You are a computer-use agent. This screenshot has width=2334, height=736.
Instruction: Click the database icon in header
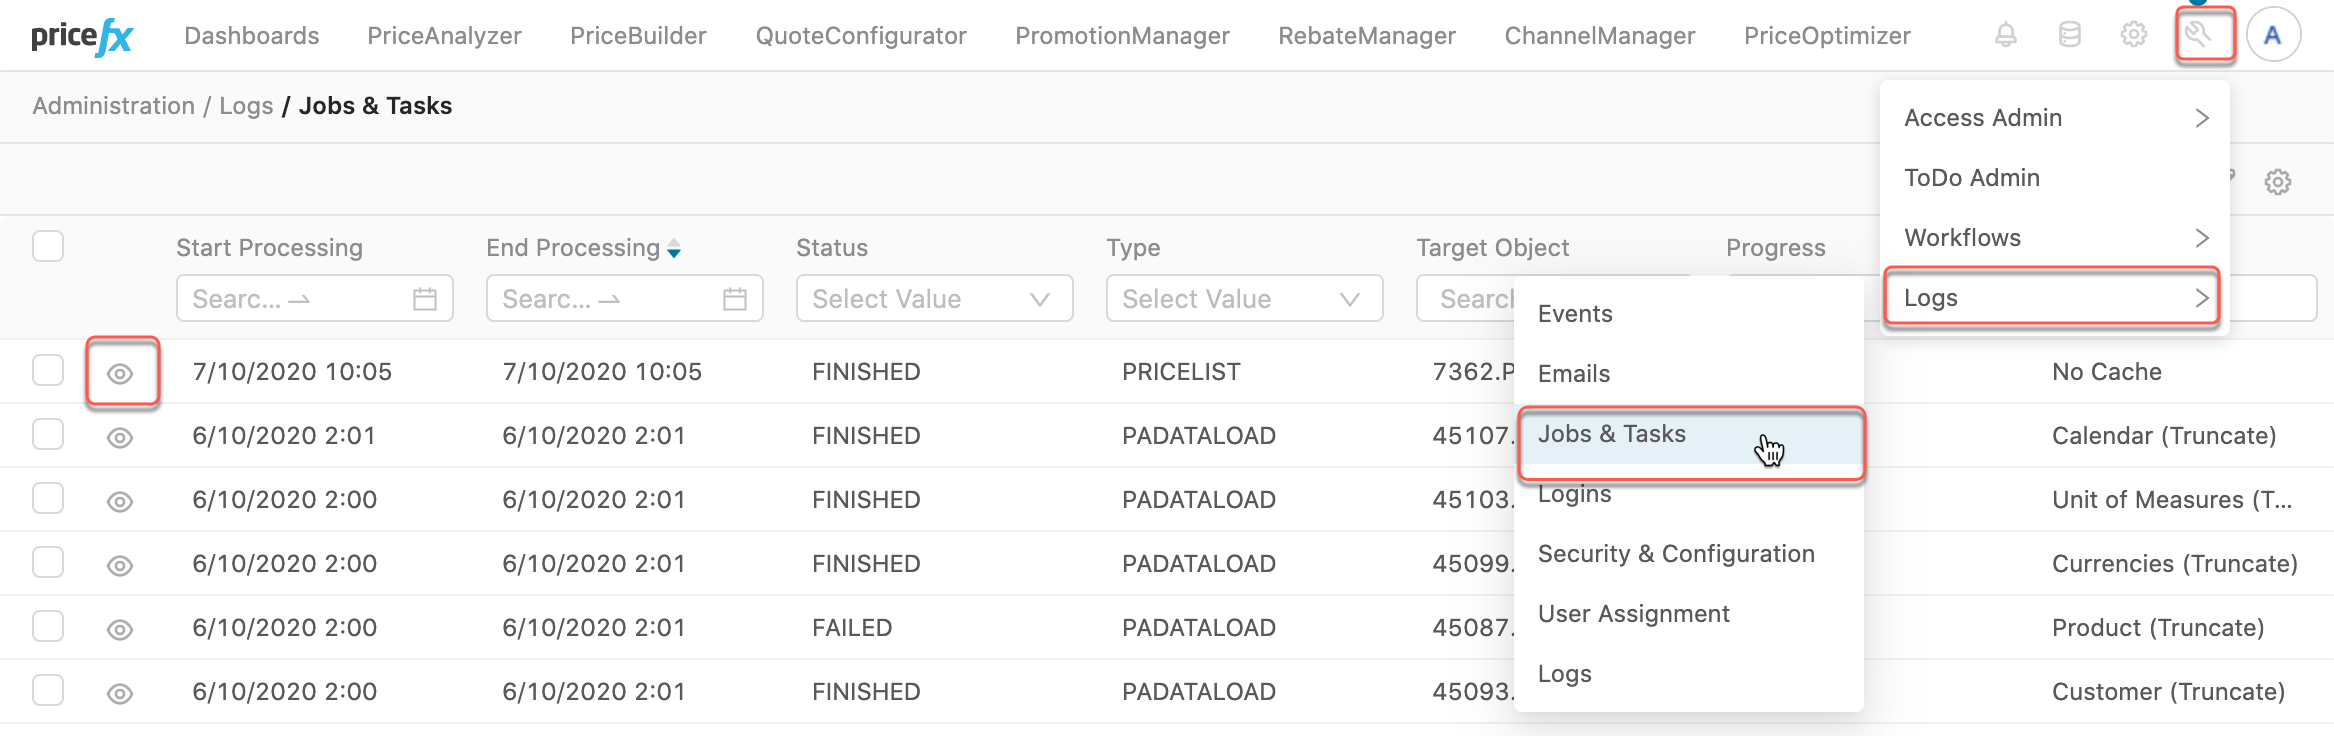point(2069,36)
